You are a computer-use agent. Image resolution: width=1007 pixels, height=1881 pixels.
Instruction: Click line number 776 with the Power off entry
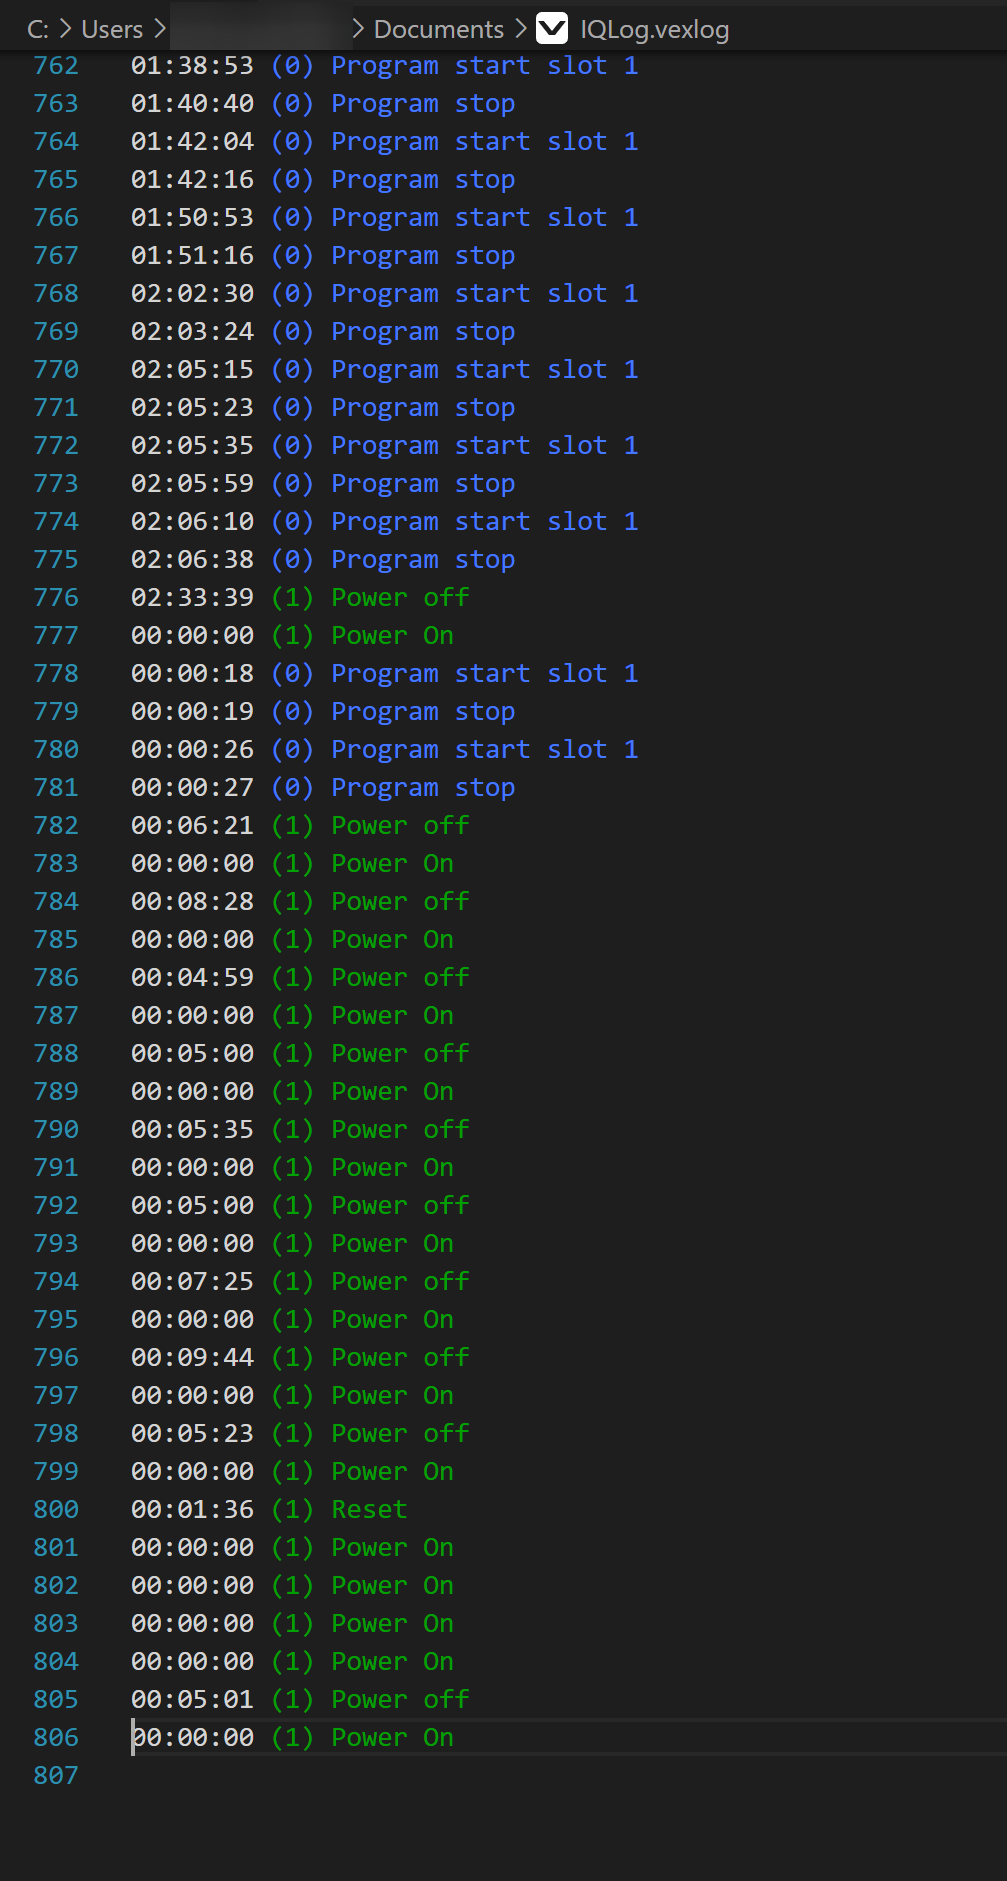[x=55, y=597]
